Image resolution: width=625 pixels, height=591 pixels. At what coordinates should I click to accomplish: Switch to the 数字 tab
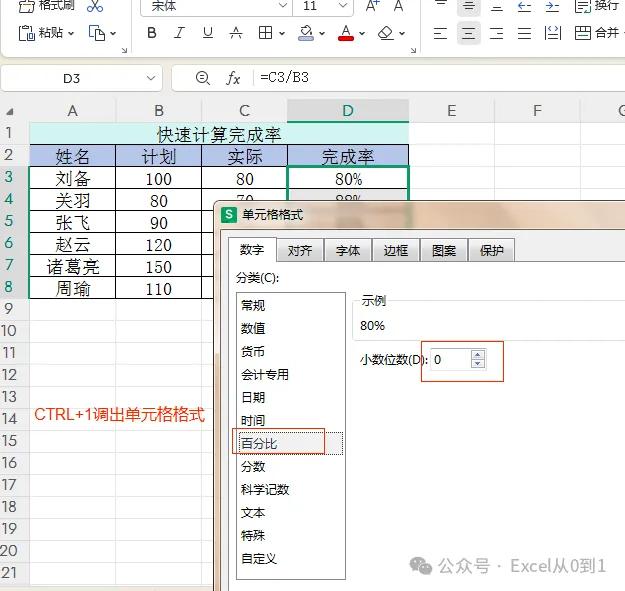(x=252, y=250)
